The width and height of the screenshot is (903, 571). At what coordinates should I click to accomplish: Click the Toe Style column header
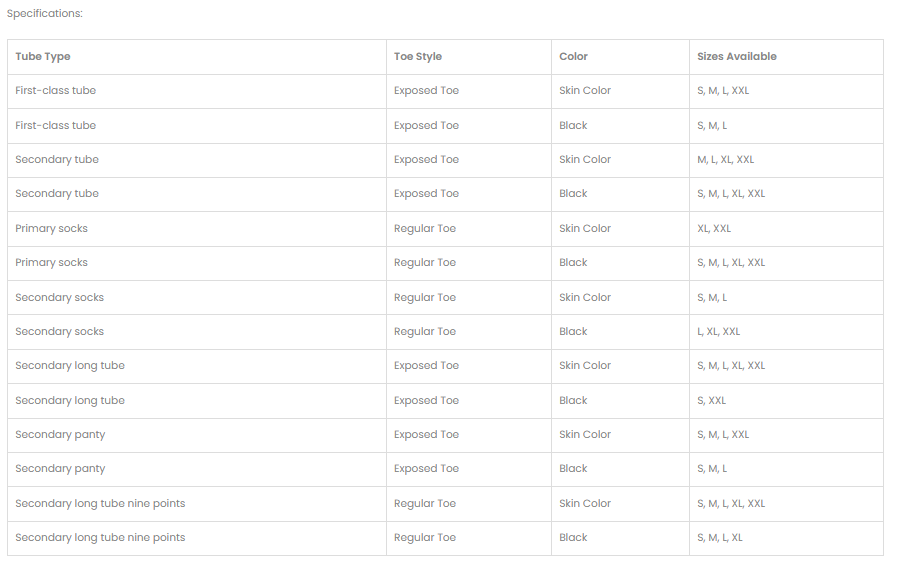[x=418, y=57]
